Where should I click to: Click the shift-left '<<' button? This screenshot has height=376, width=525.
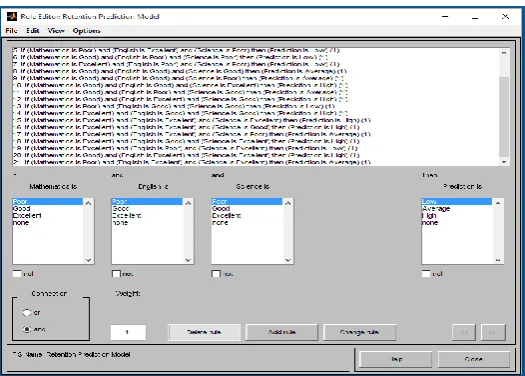464,332
